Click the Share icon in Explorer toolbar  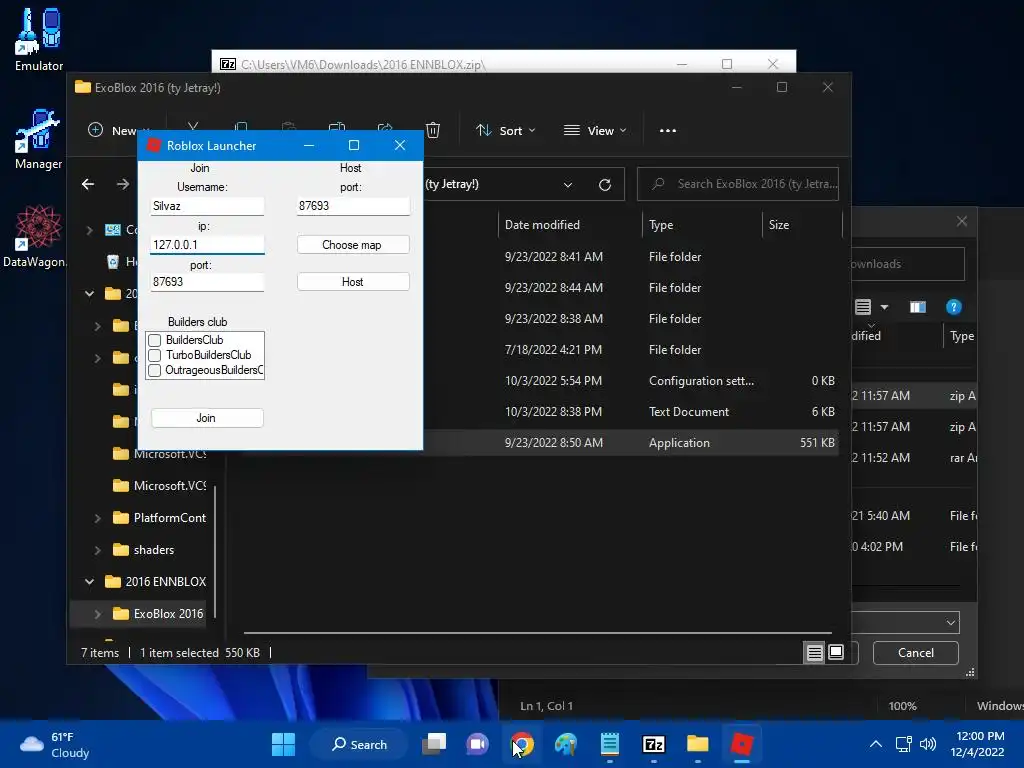click(x=385, y=129)
